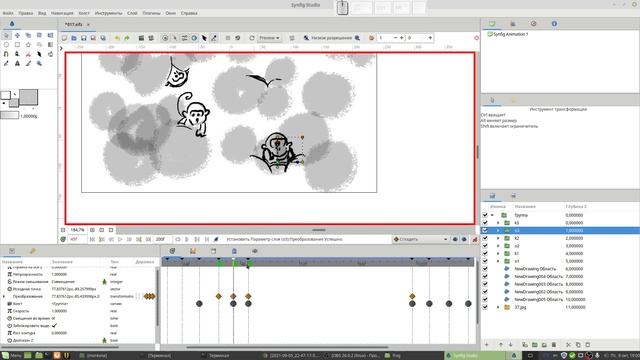This screenshot has height=360, width=640.
Task: Select the Star tool in the toolbox
Action: coord(28,44)
